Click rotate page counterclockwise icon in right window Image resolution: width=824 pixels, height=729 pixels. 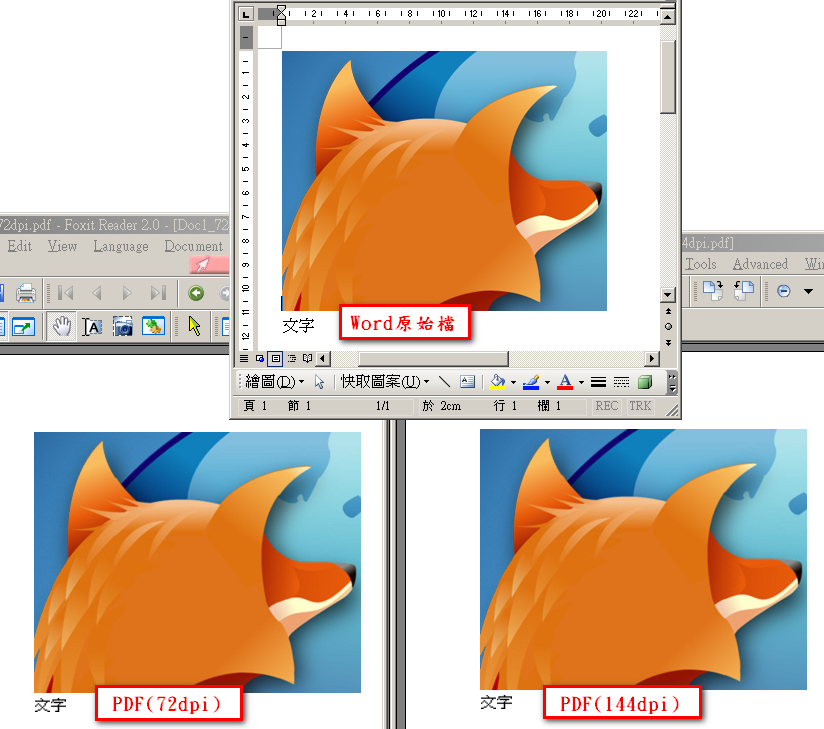744,290
